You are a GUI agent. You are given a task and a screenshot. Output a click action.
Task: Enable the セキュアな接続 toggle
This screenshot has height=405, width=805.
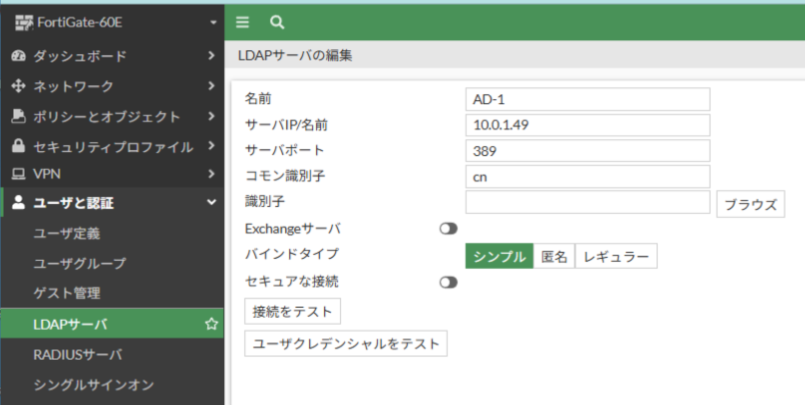click(x=448, y=283)
